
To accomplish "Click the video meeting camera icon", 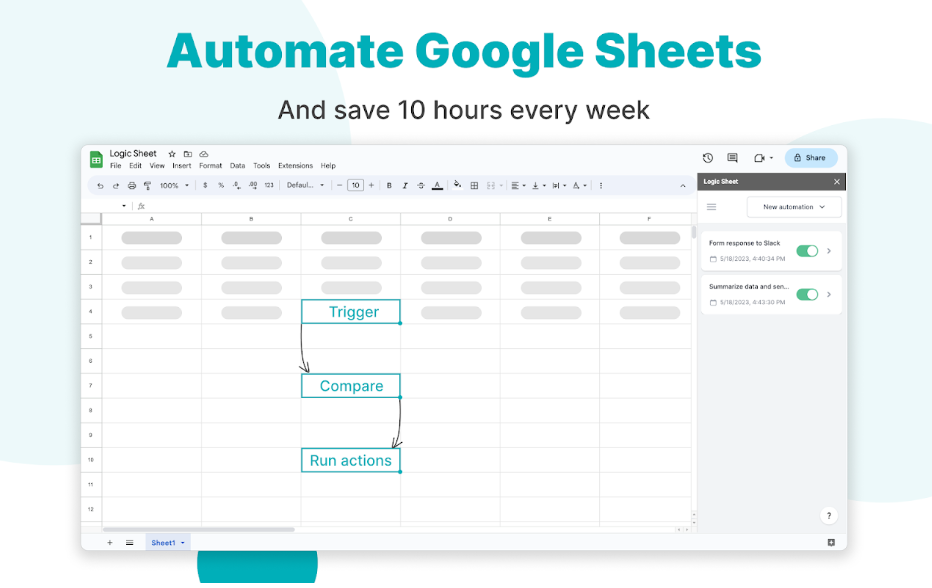I will (760, 158).
